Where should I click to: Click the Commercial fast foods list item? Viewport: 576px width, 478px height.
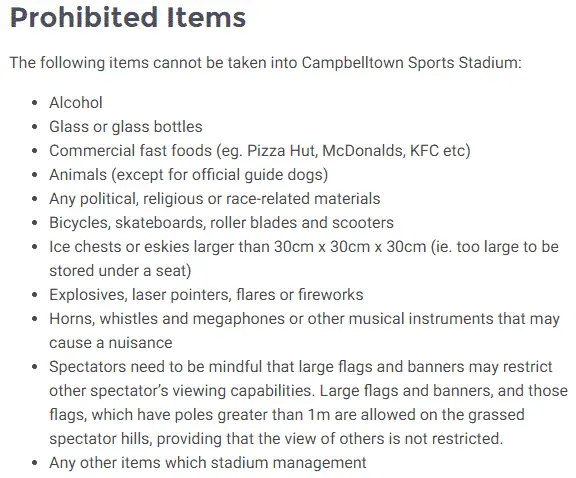tap(260, 151)
